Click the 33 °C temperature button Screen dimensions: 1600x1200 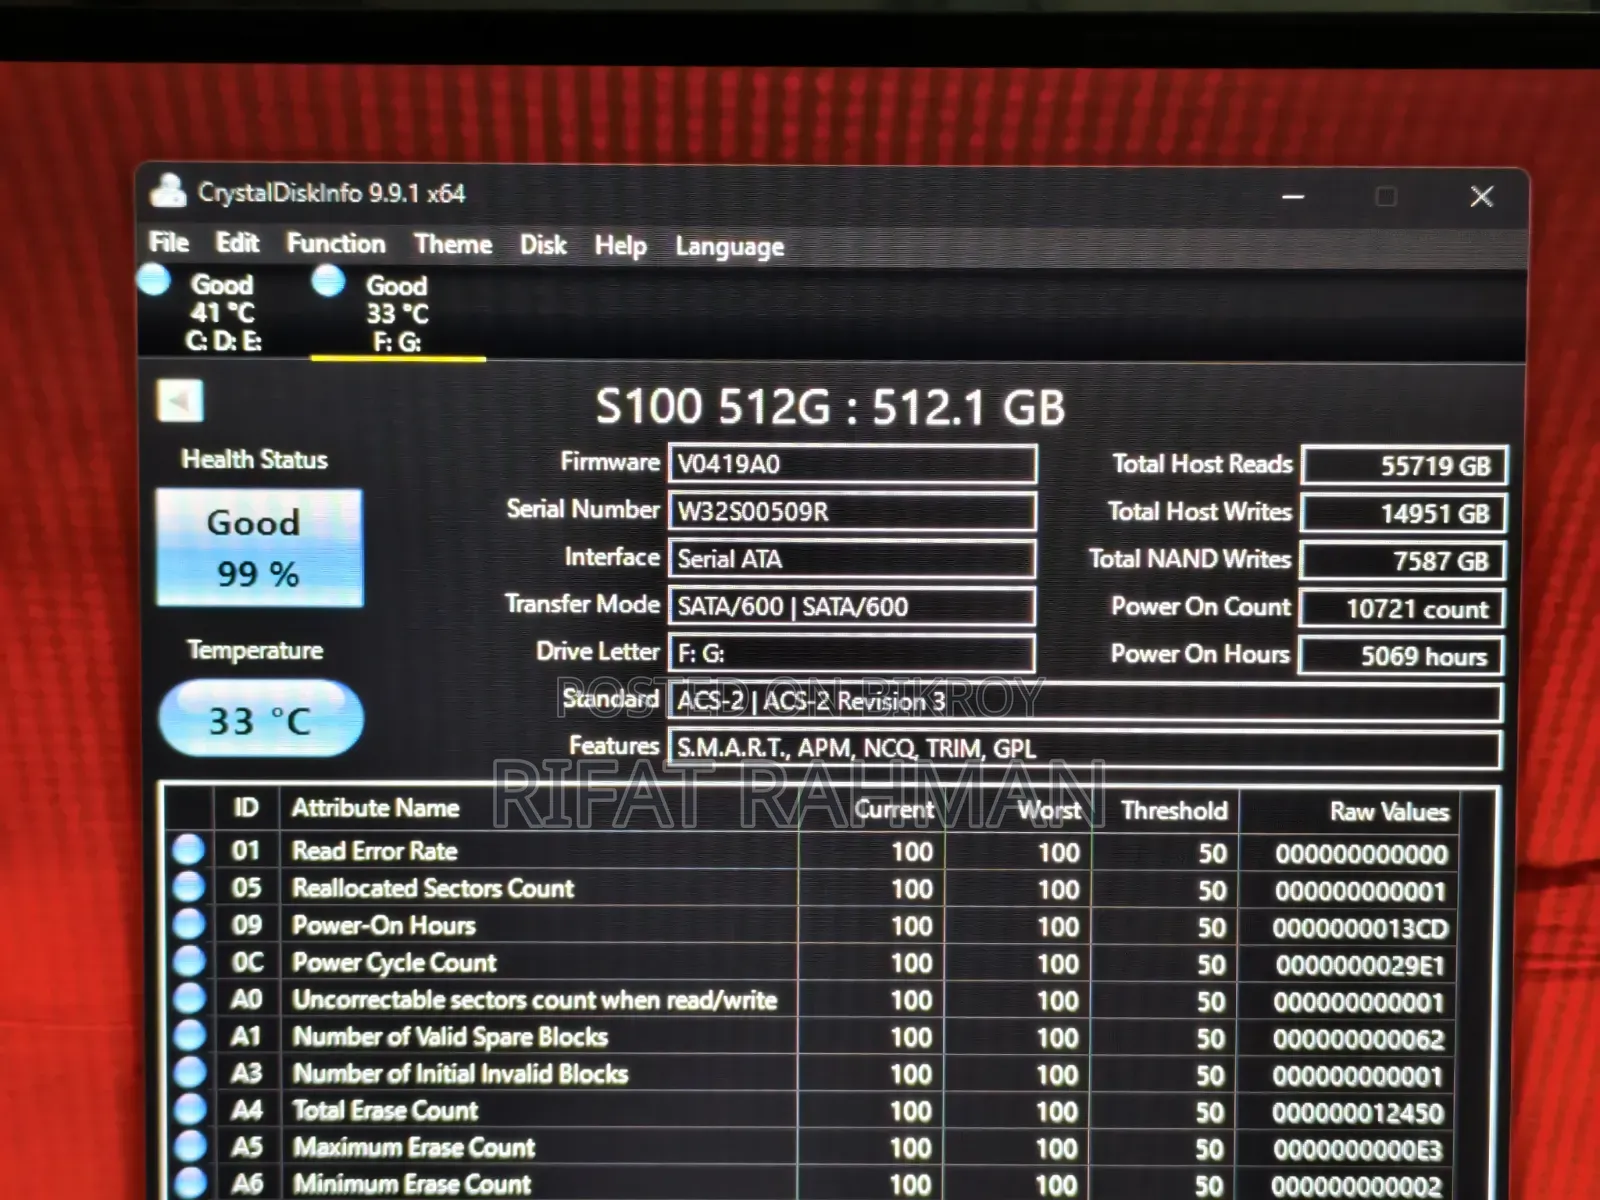(x=260, y=719)
